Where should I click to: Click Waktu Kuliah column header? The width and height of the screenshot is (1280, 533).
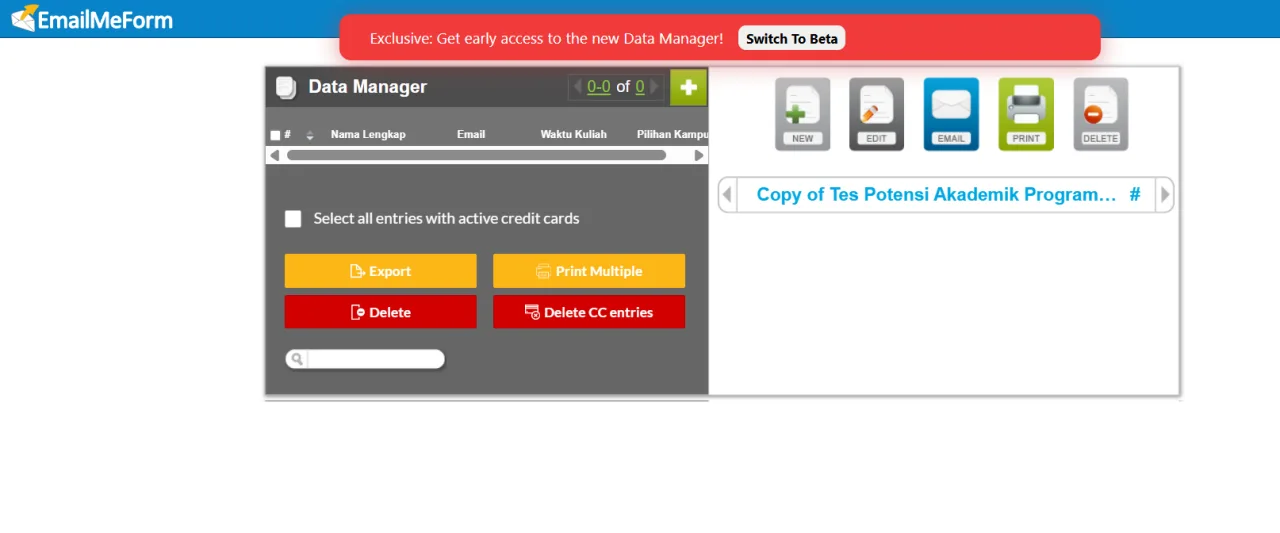click(x=574, y=134)
